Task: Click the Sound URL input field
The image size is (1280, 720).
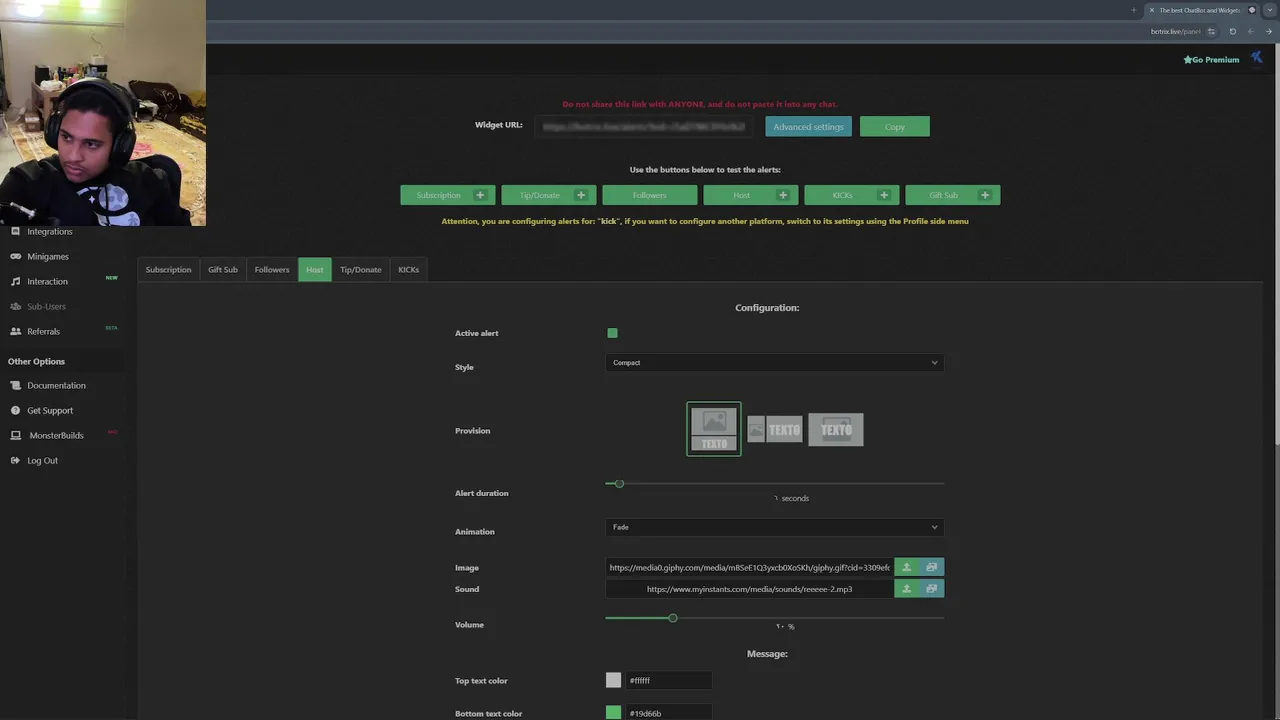Action: coord(749,589)
